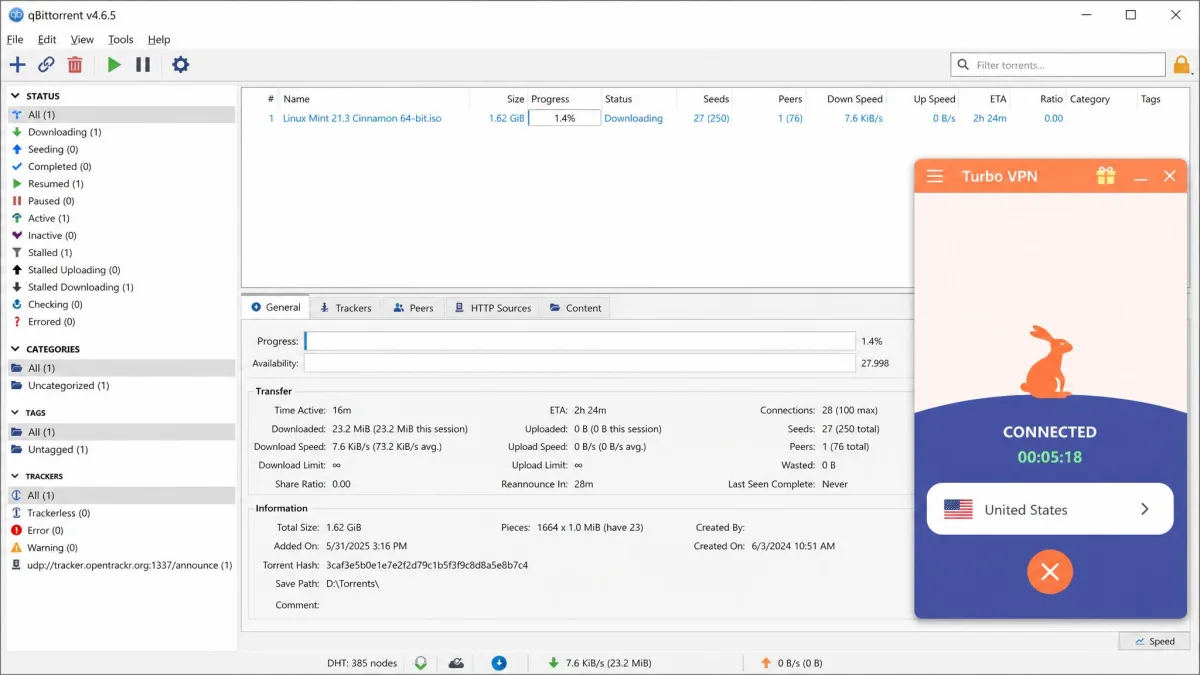Open the View menu
This screenshot has height=675, width=1200.
(82, 39)
